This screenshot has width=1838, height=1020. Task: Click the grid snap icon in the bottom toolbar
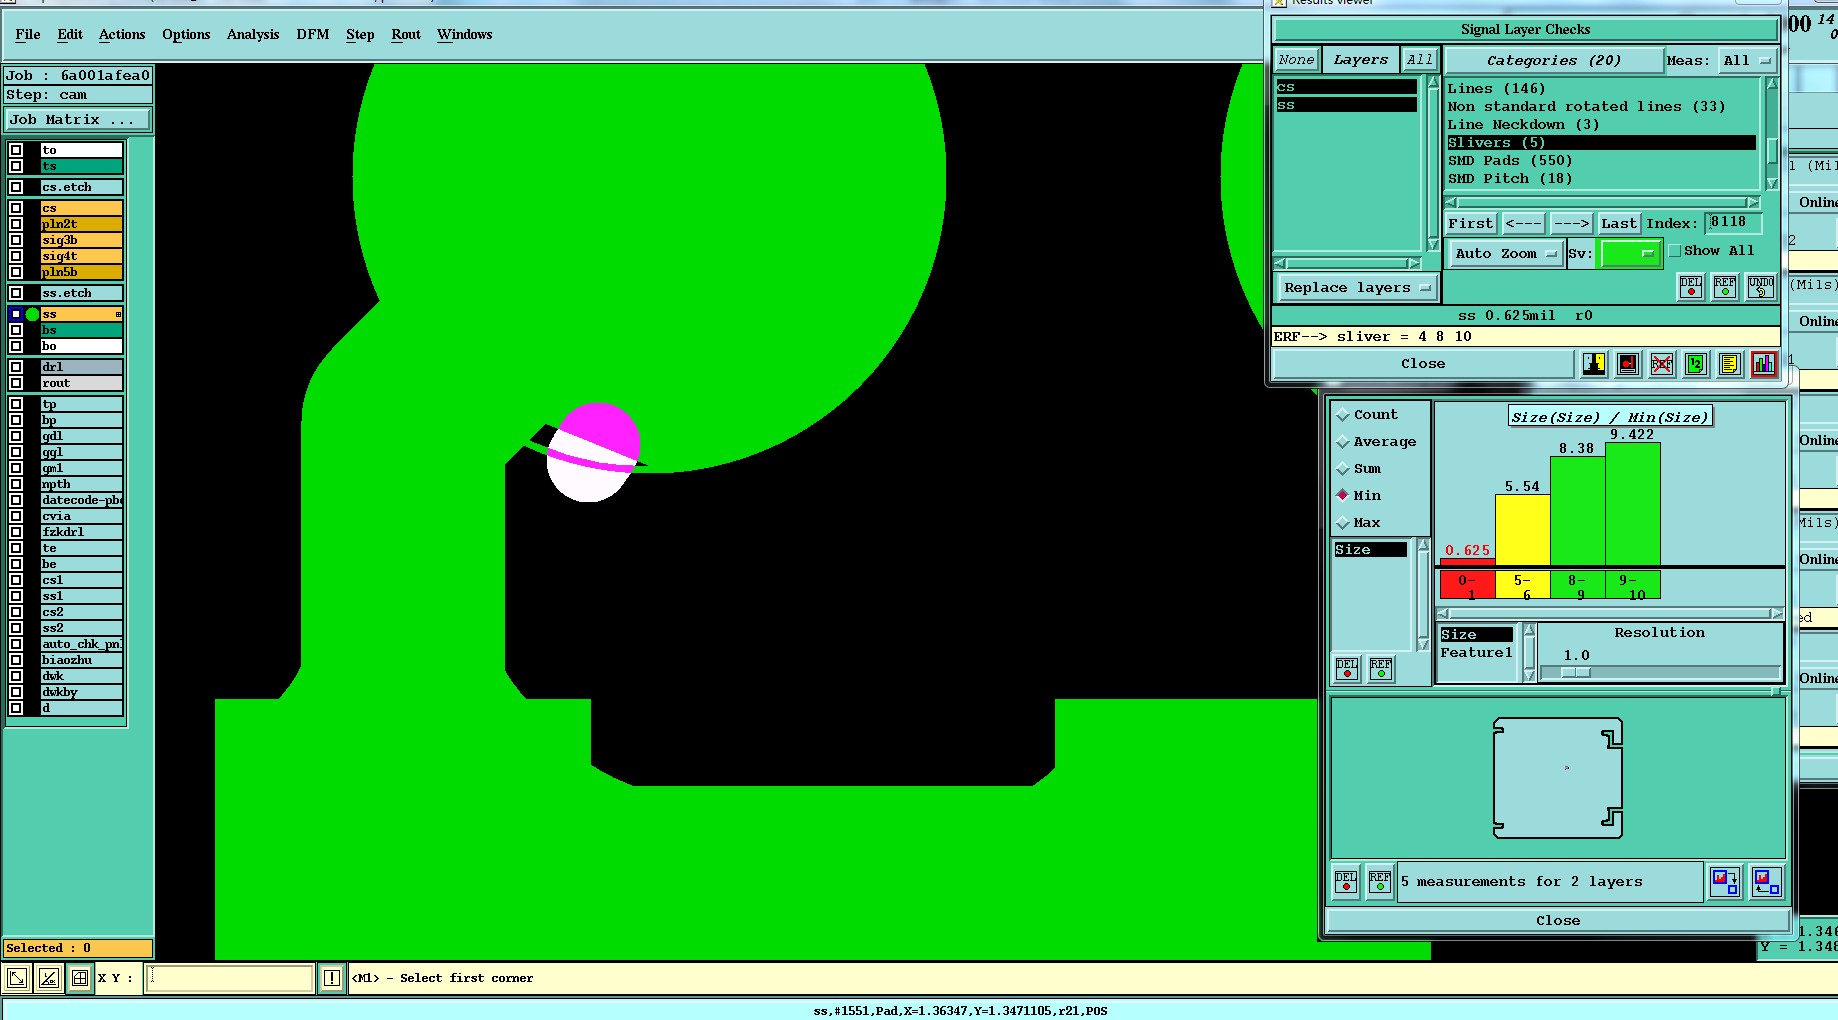(80, 978)
